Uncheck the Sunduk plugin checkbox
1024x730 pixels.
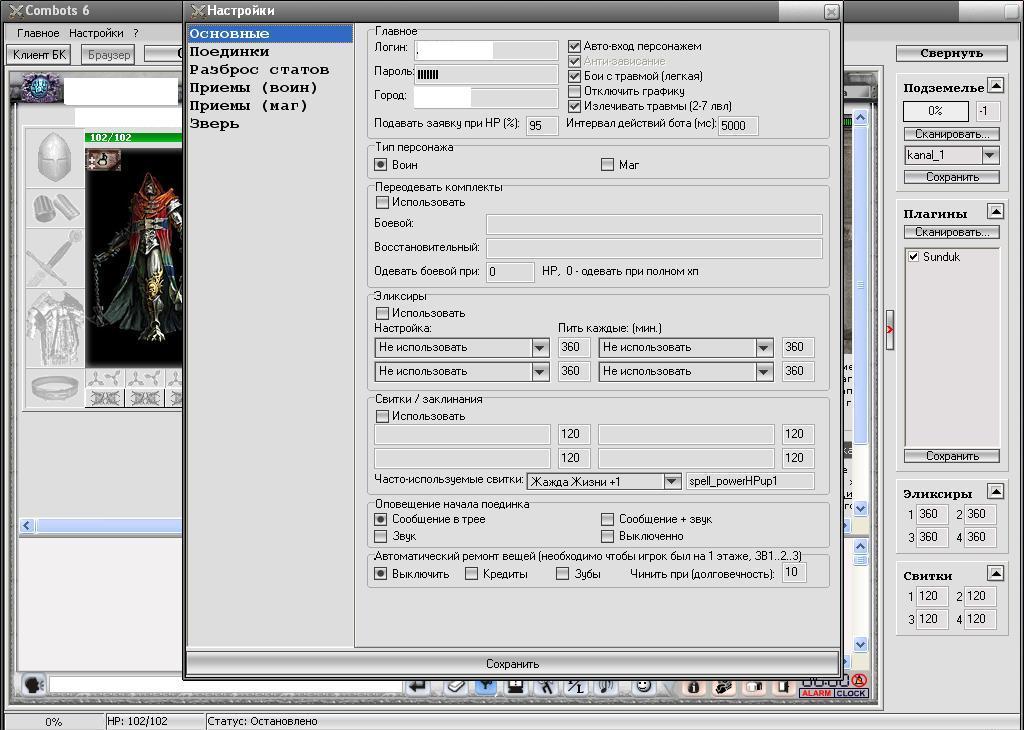pos(913,257)
